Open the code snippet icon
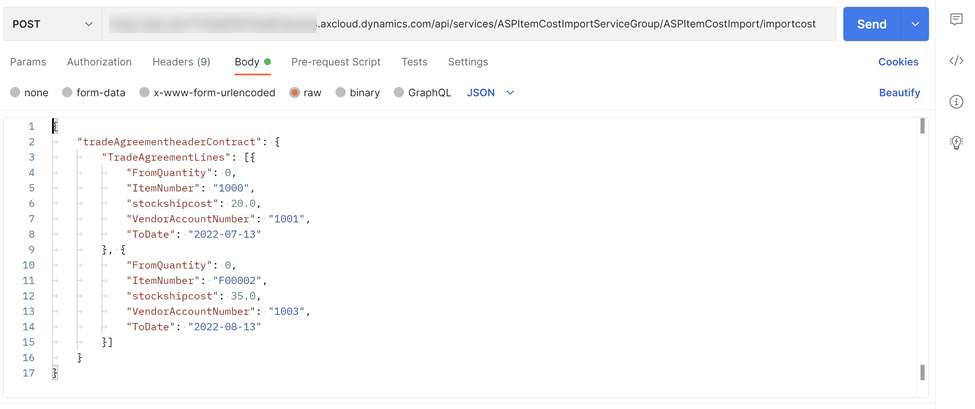 [x=957, y=61]
